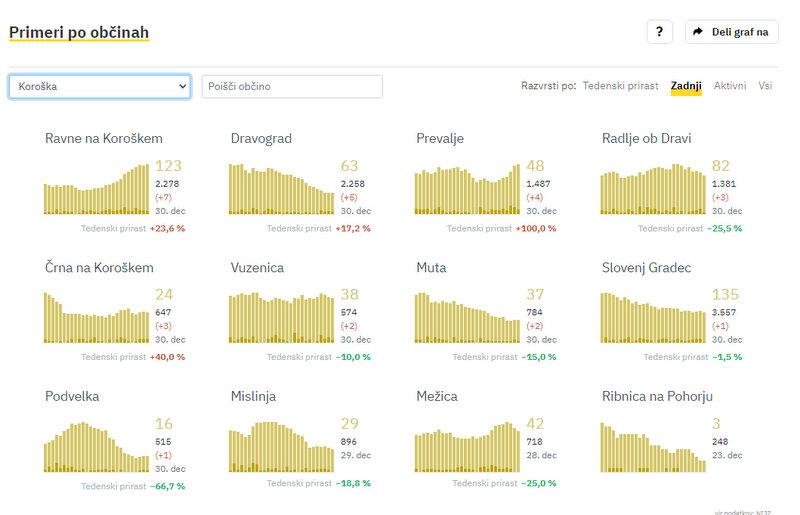Switch sorting to Vsi
800x515 pixels.
tap(765, 86)
